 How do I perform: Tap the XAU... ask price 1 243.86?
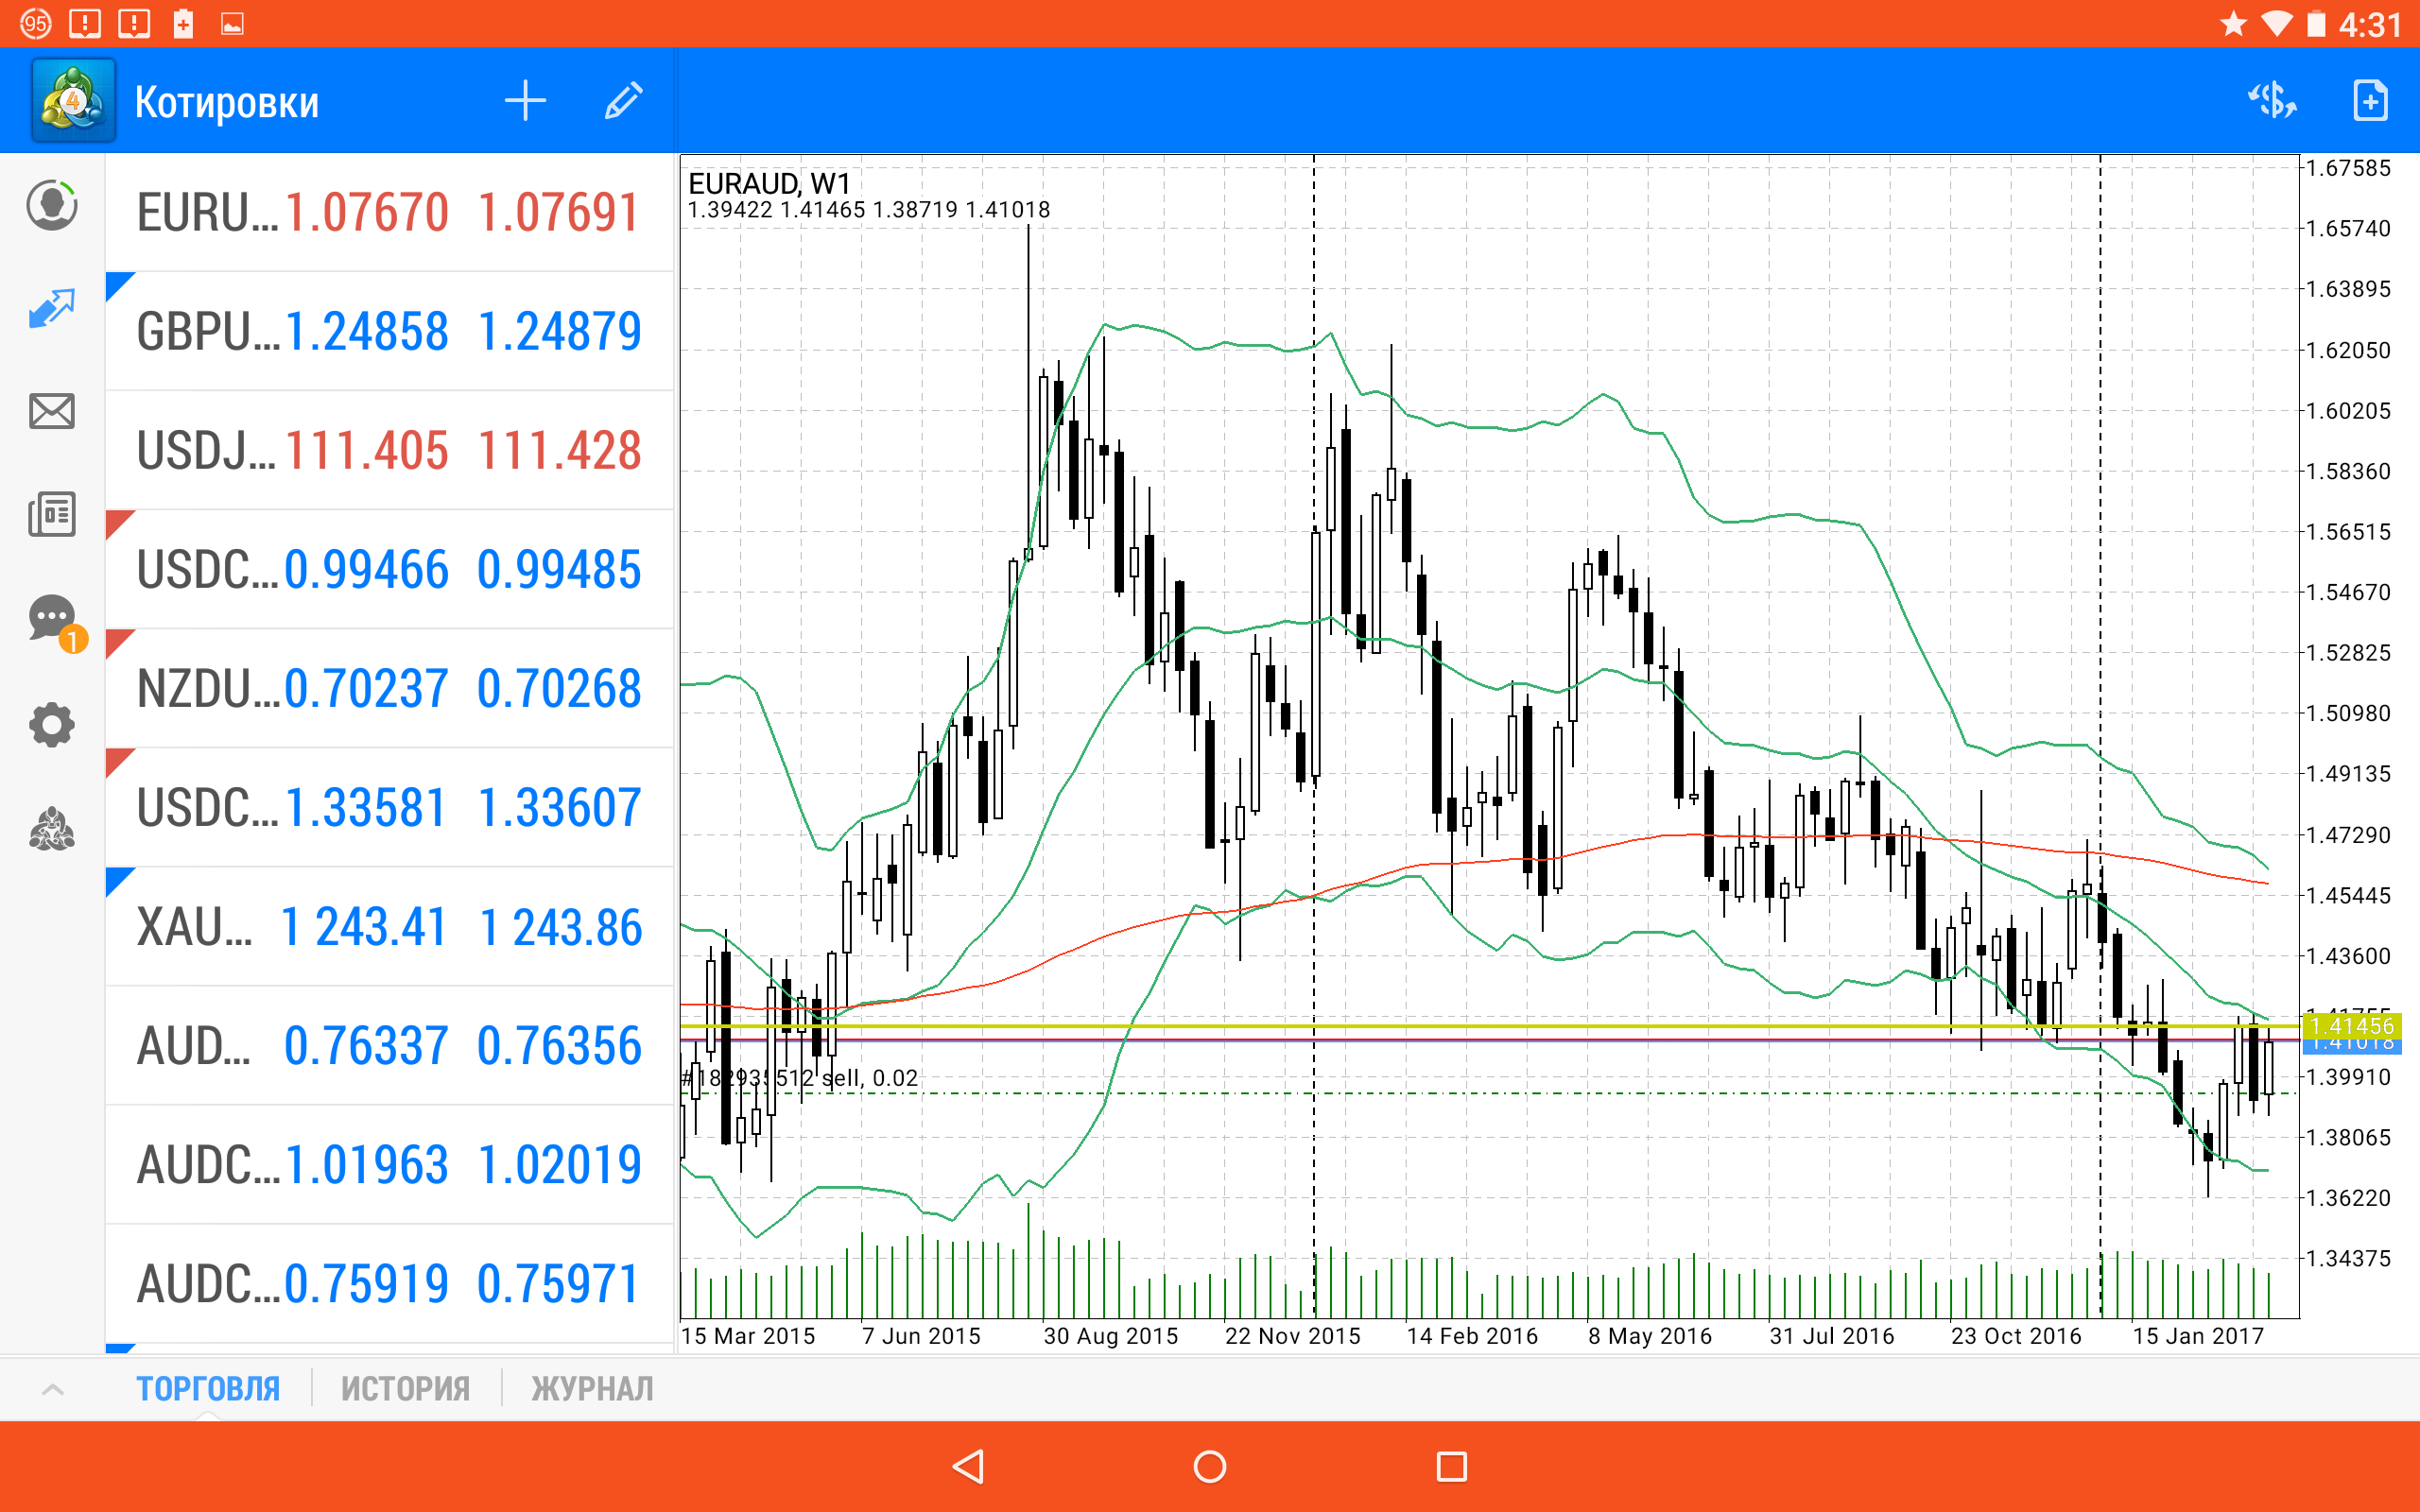click(561, 926)
